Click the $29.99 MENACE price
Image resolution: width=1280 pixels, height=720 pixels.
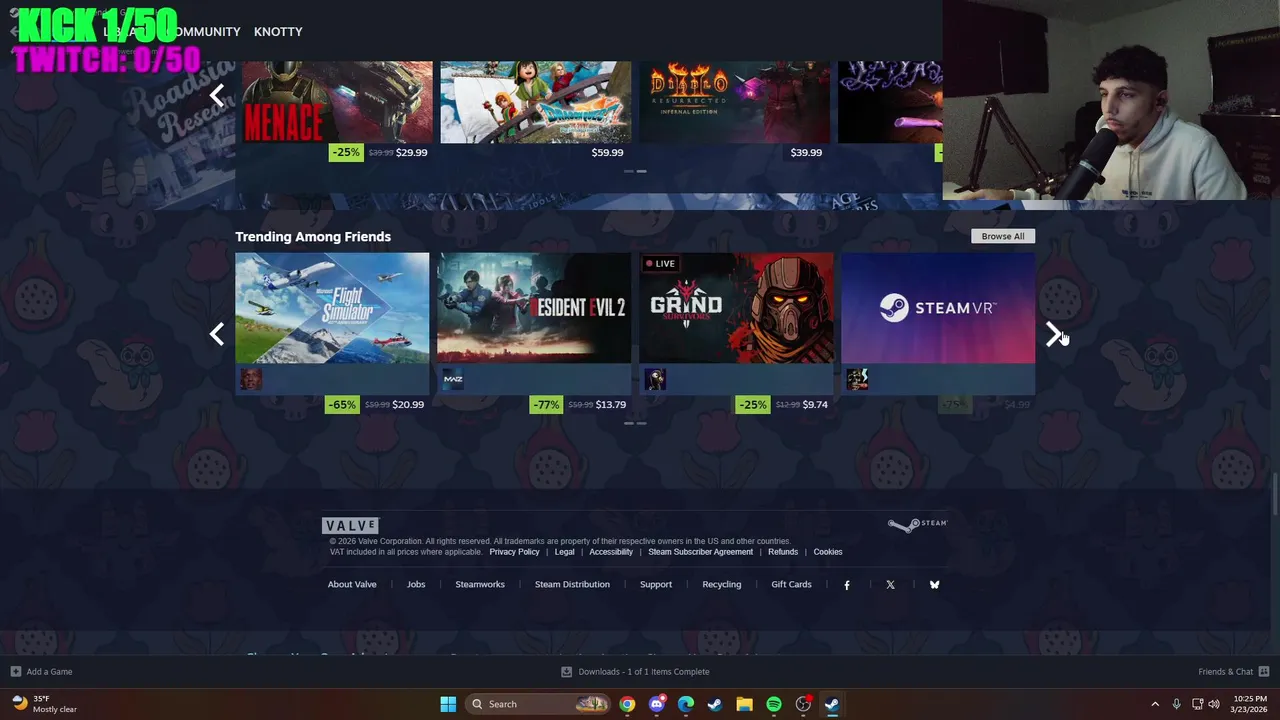pyautogui.click(x=411, y=153)
